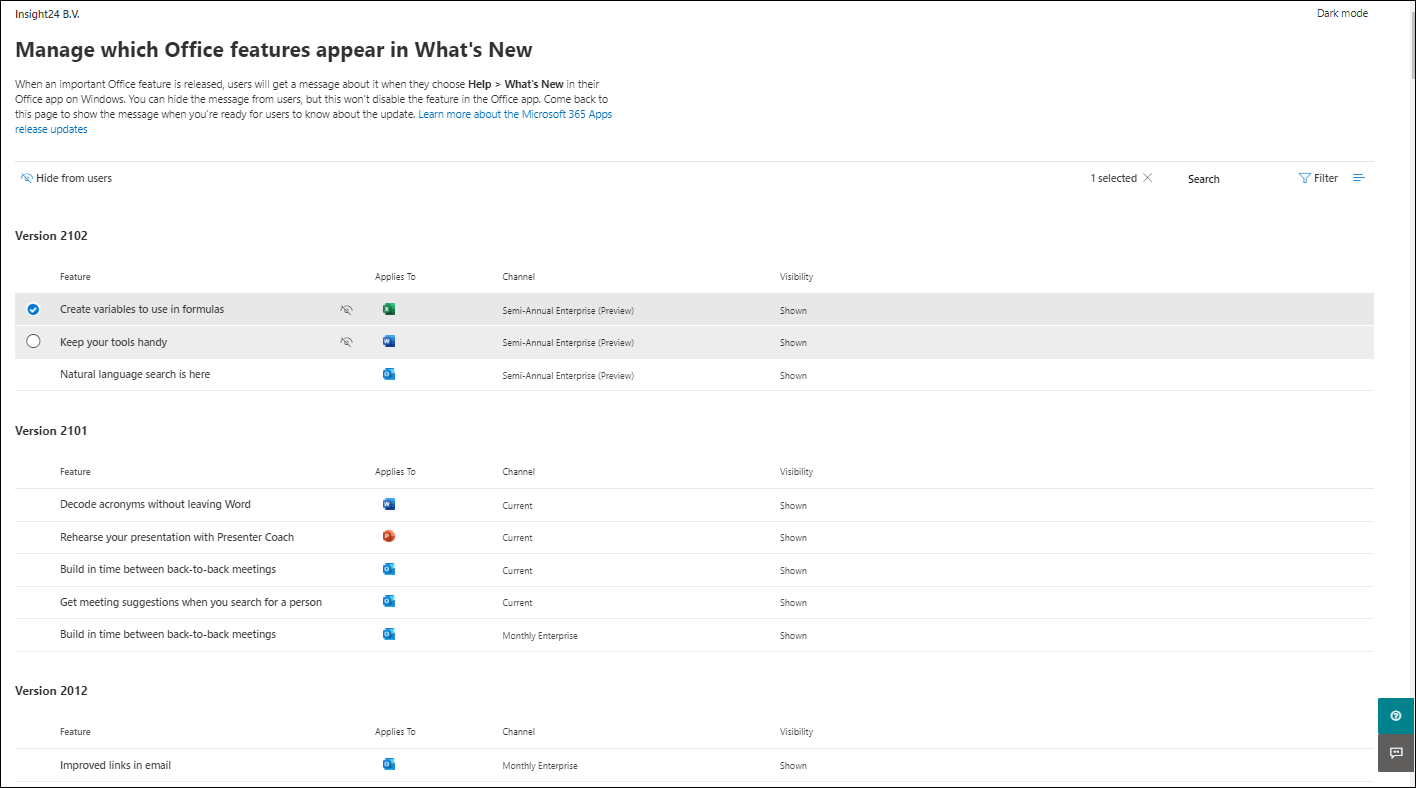Select the Keep your tools handy radio circle
This screenshot has height=788, width=1416.
click(33, 341)
